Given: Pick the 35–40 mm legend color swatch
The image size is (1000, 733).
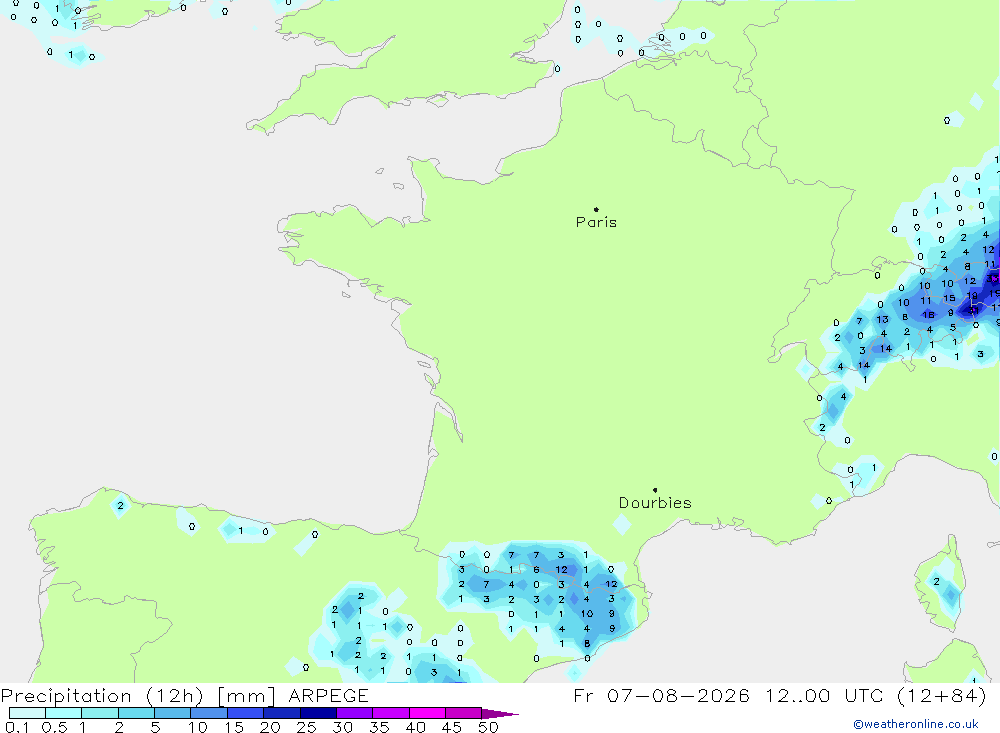Looking at the screenshot, I should [391, 713].
